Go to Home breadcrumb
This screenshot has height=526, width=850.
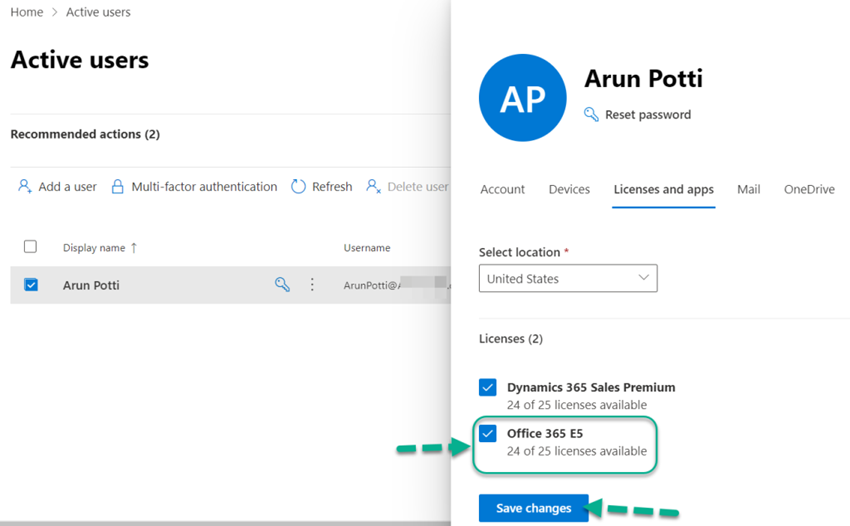(27, 12)
